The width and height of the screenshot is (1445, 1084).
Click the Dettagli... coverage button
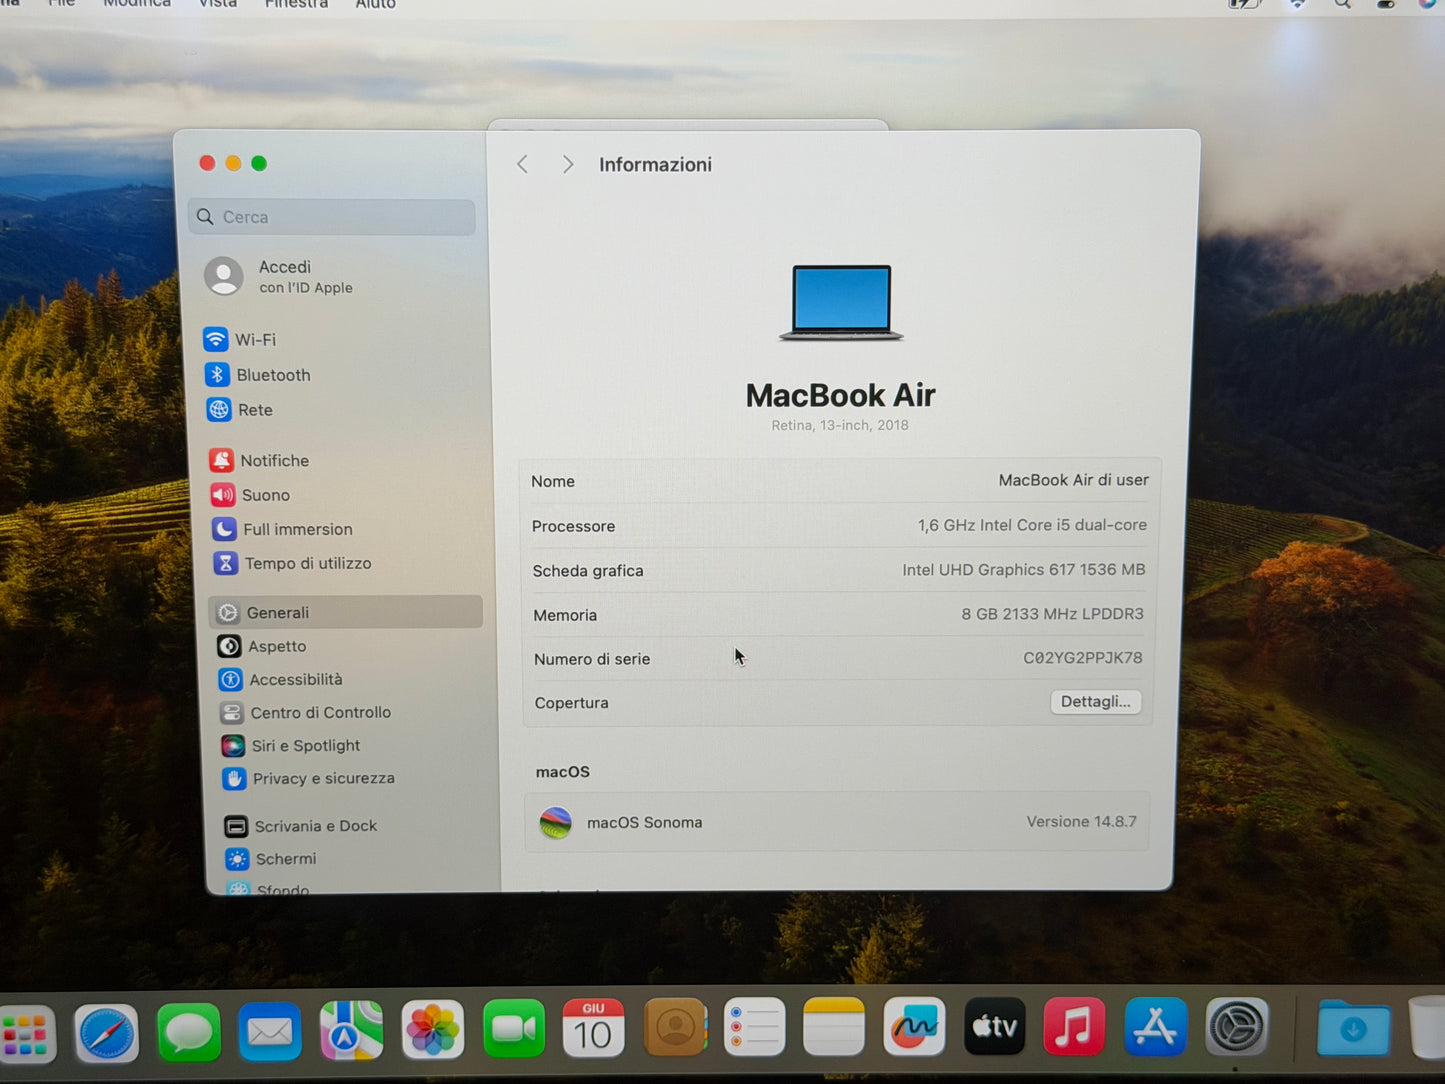pyautogui.click(x=1095, y=702)
